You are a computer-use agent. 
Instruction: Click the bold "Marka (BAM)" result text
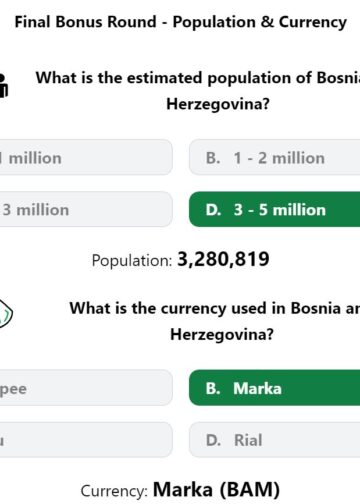[x=216, y=489]
